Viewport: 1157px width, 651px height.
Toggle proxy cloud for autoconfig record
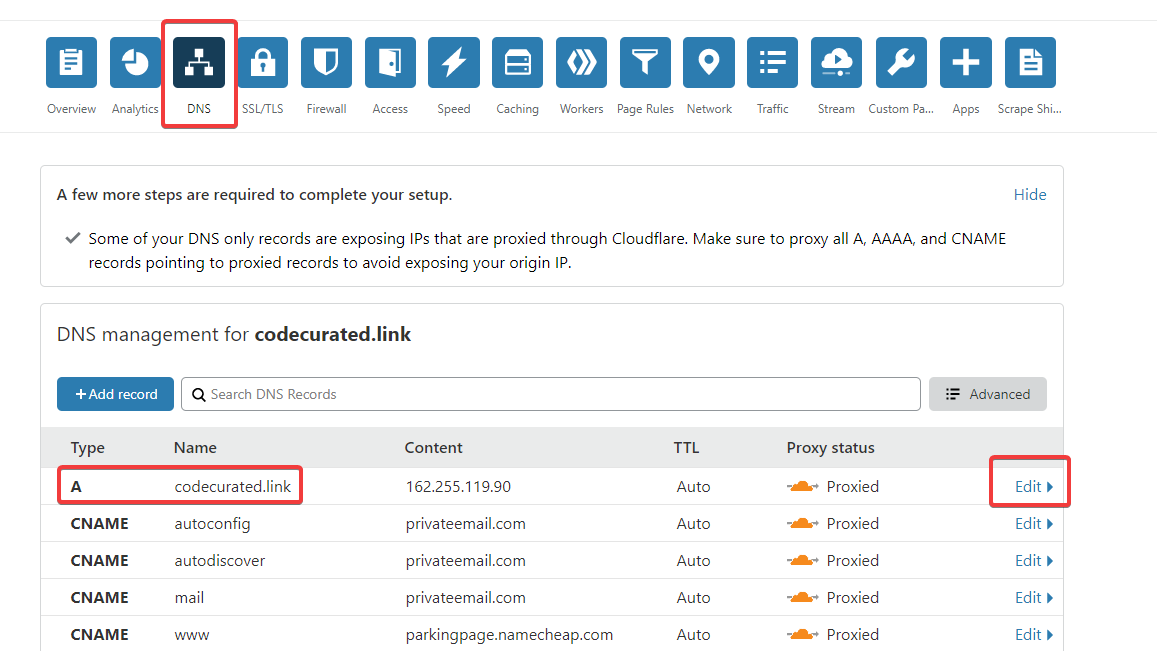point(802,523)
